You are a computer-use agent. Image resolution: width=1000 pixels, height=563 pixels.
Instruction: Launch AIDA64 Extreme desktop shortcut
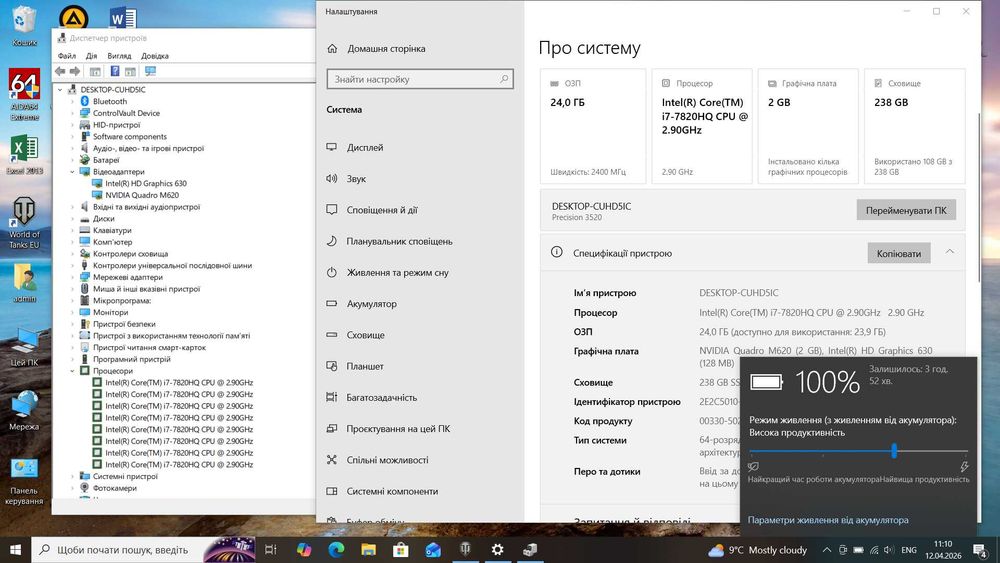pyautogui.click(x=24, y=94)
